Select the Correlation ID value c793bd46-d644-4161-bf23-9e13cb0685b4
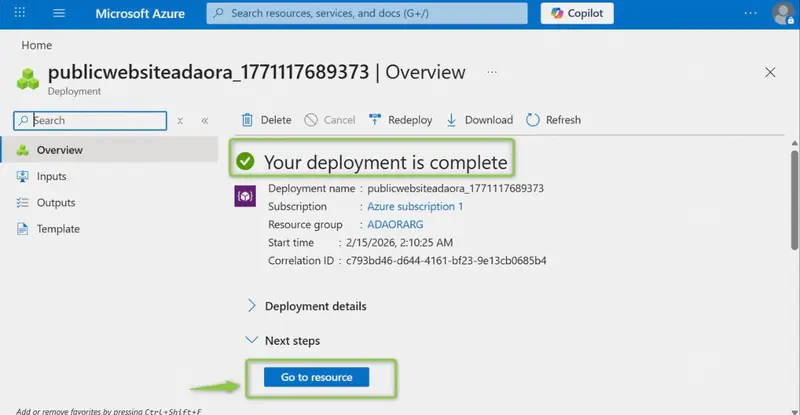 click(446, 261)
